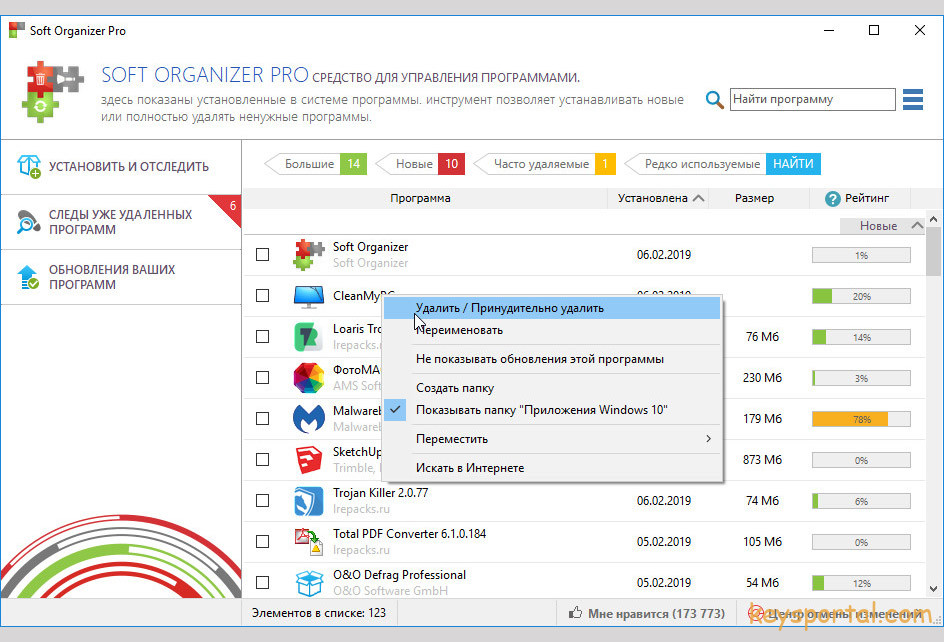The image size is (944, 642).
Task: Open Установить и отследить section
Action: coord(128,167)
